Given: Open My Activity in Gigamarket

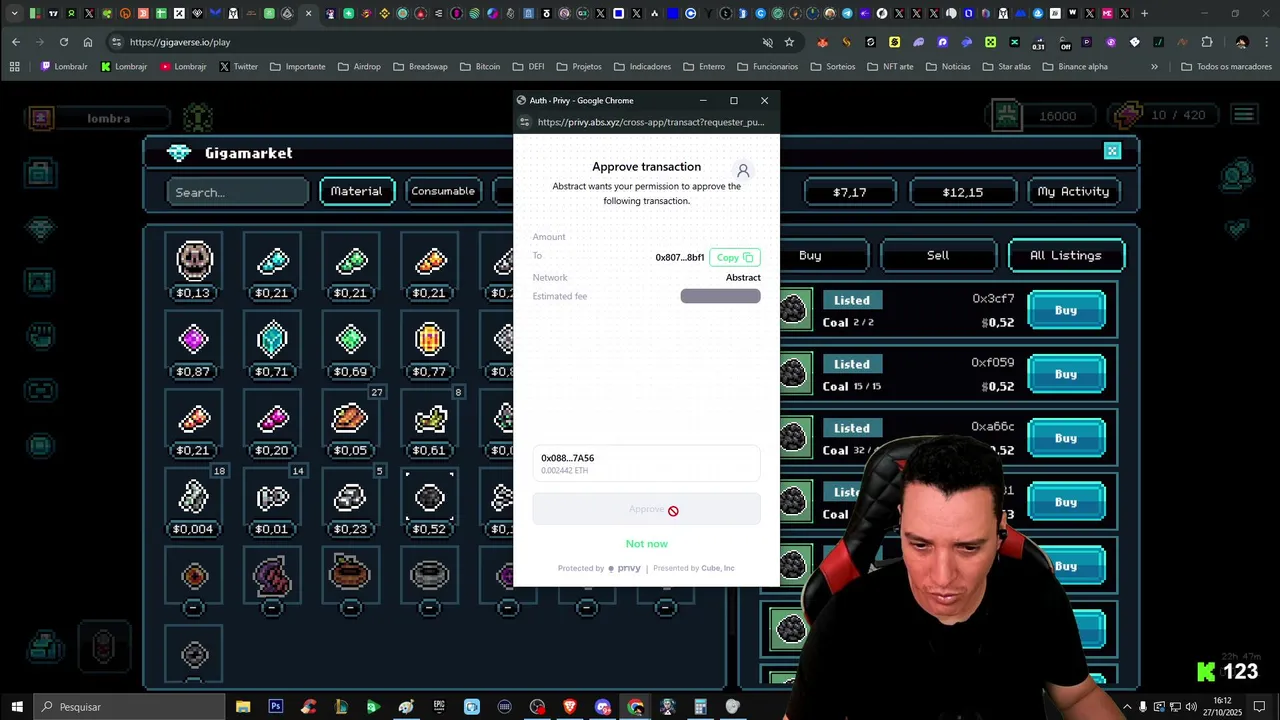Looking at the screenshot, I should (1073, 191).
